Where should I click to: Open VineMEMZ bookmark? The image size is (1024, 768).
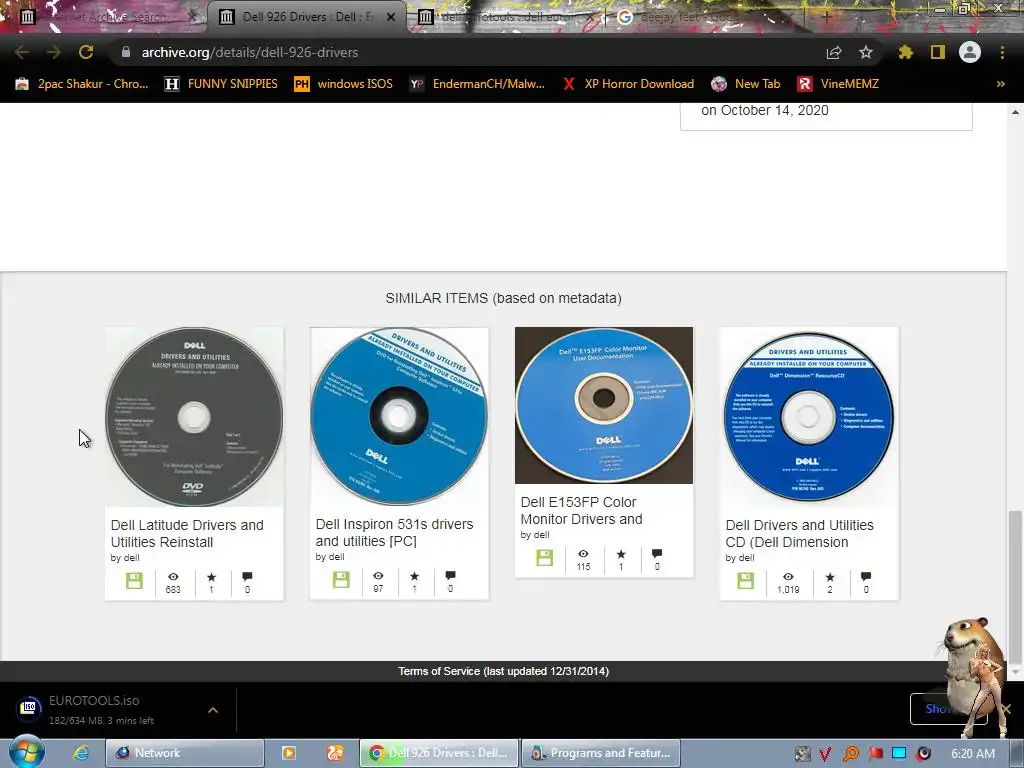point(838,84)
